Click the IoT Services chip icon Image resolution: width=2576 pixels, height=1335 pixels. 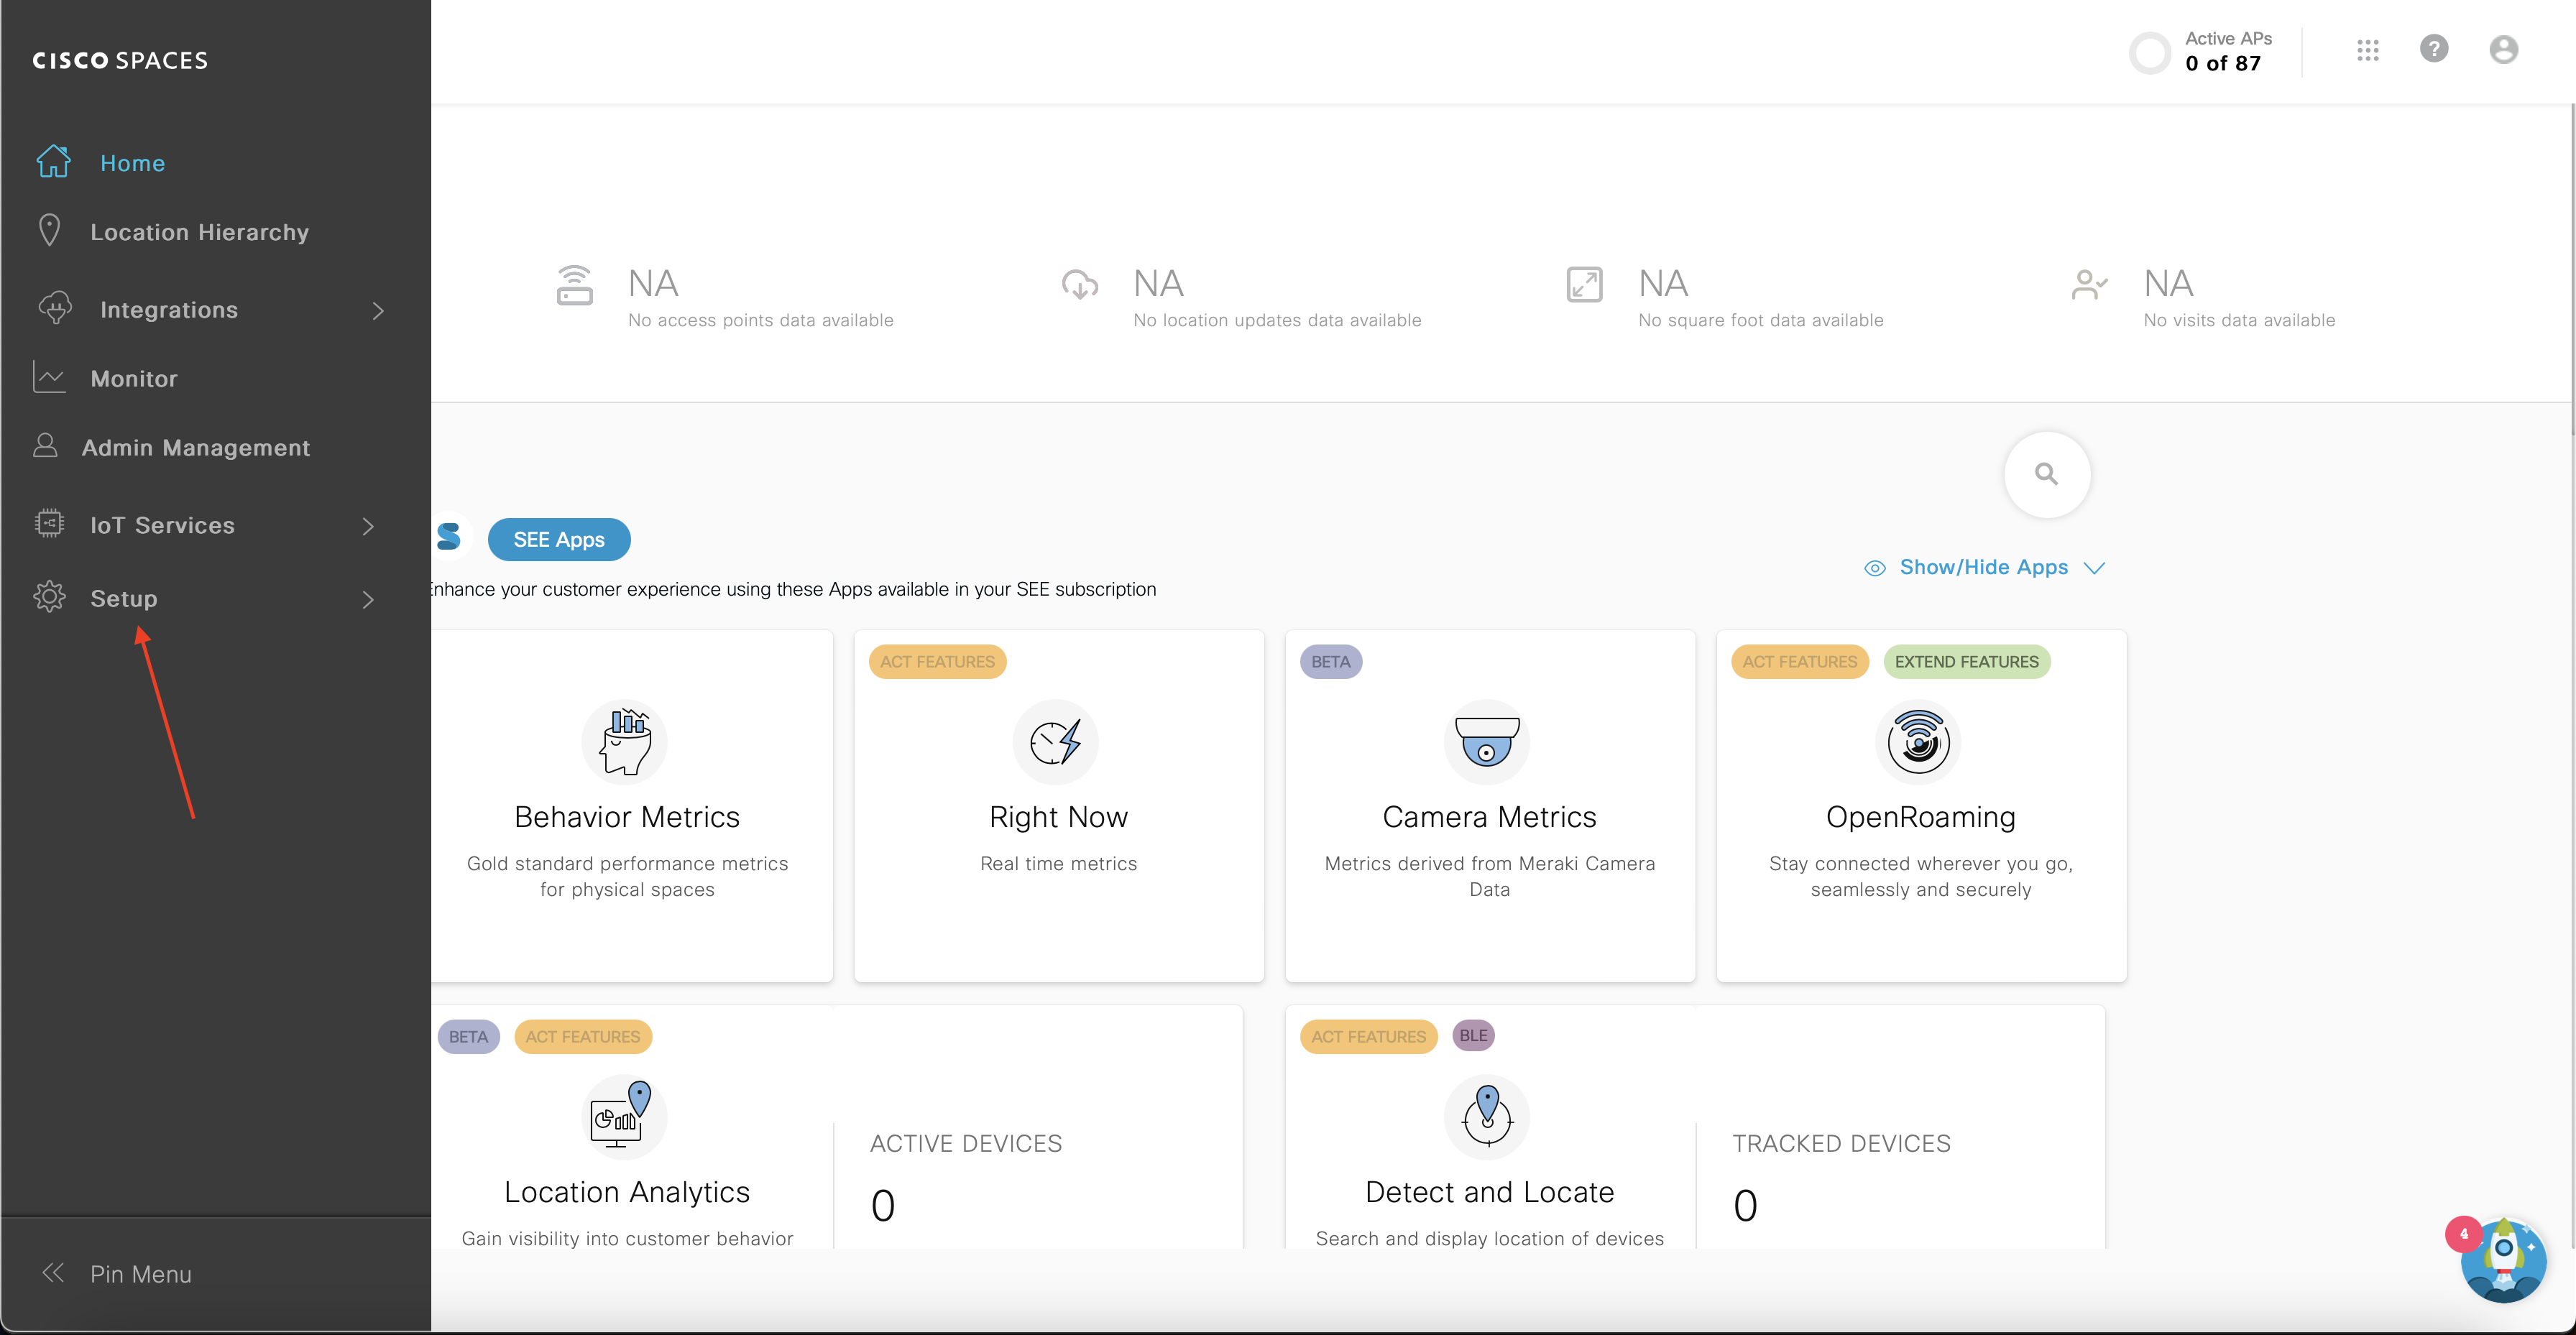(49, 523)
